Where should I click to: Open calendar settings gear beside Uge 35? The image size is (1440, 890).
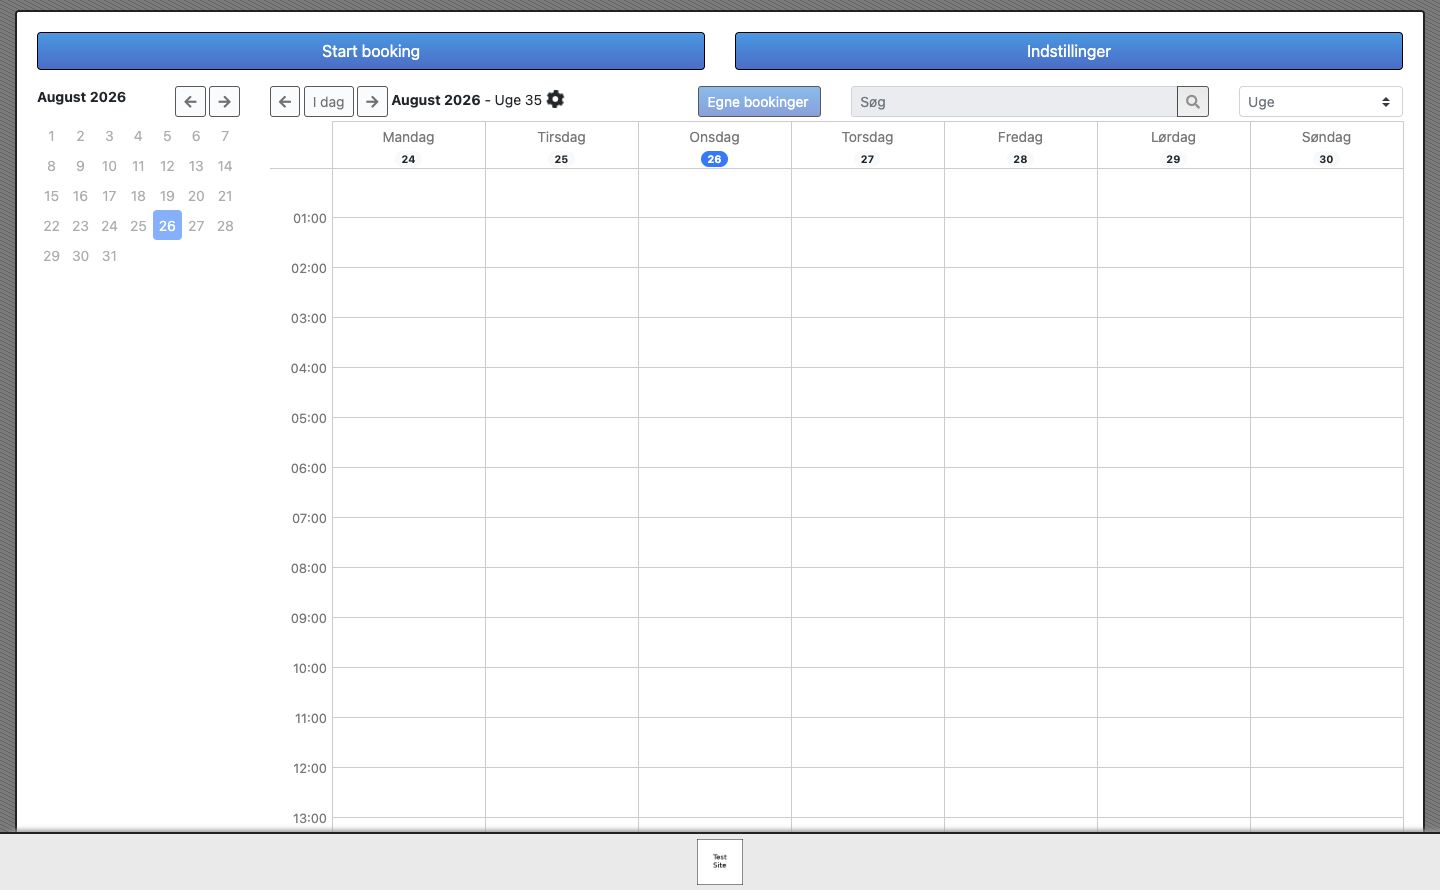click(x=556, y=99)
